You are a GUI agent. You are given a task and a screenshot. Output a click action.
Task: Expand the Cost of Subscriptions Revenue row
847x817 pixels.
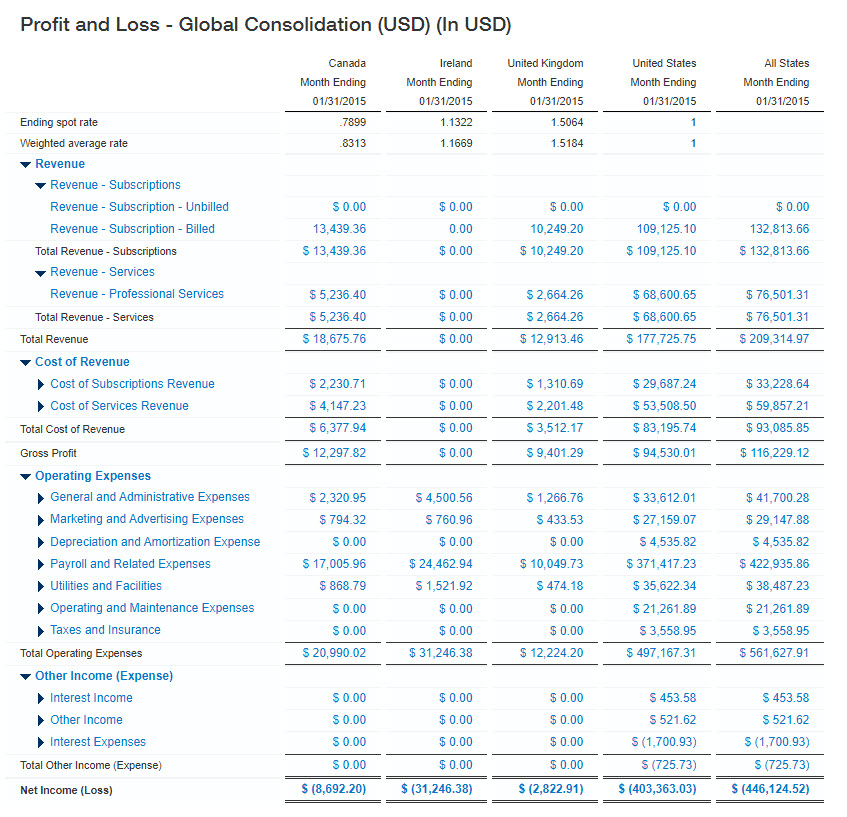[41, 384]
